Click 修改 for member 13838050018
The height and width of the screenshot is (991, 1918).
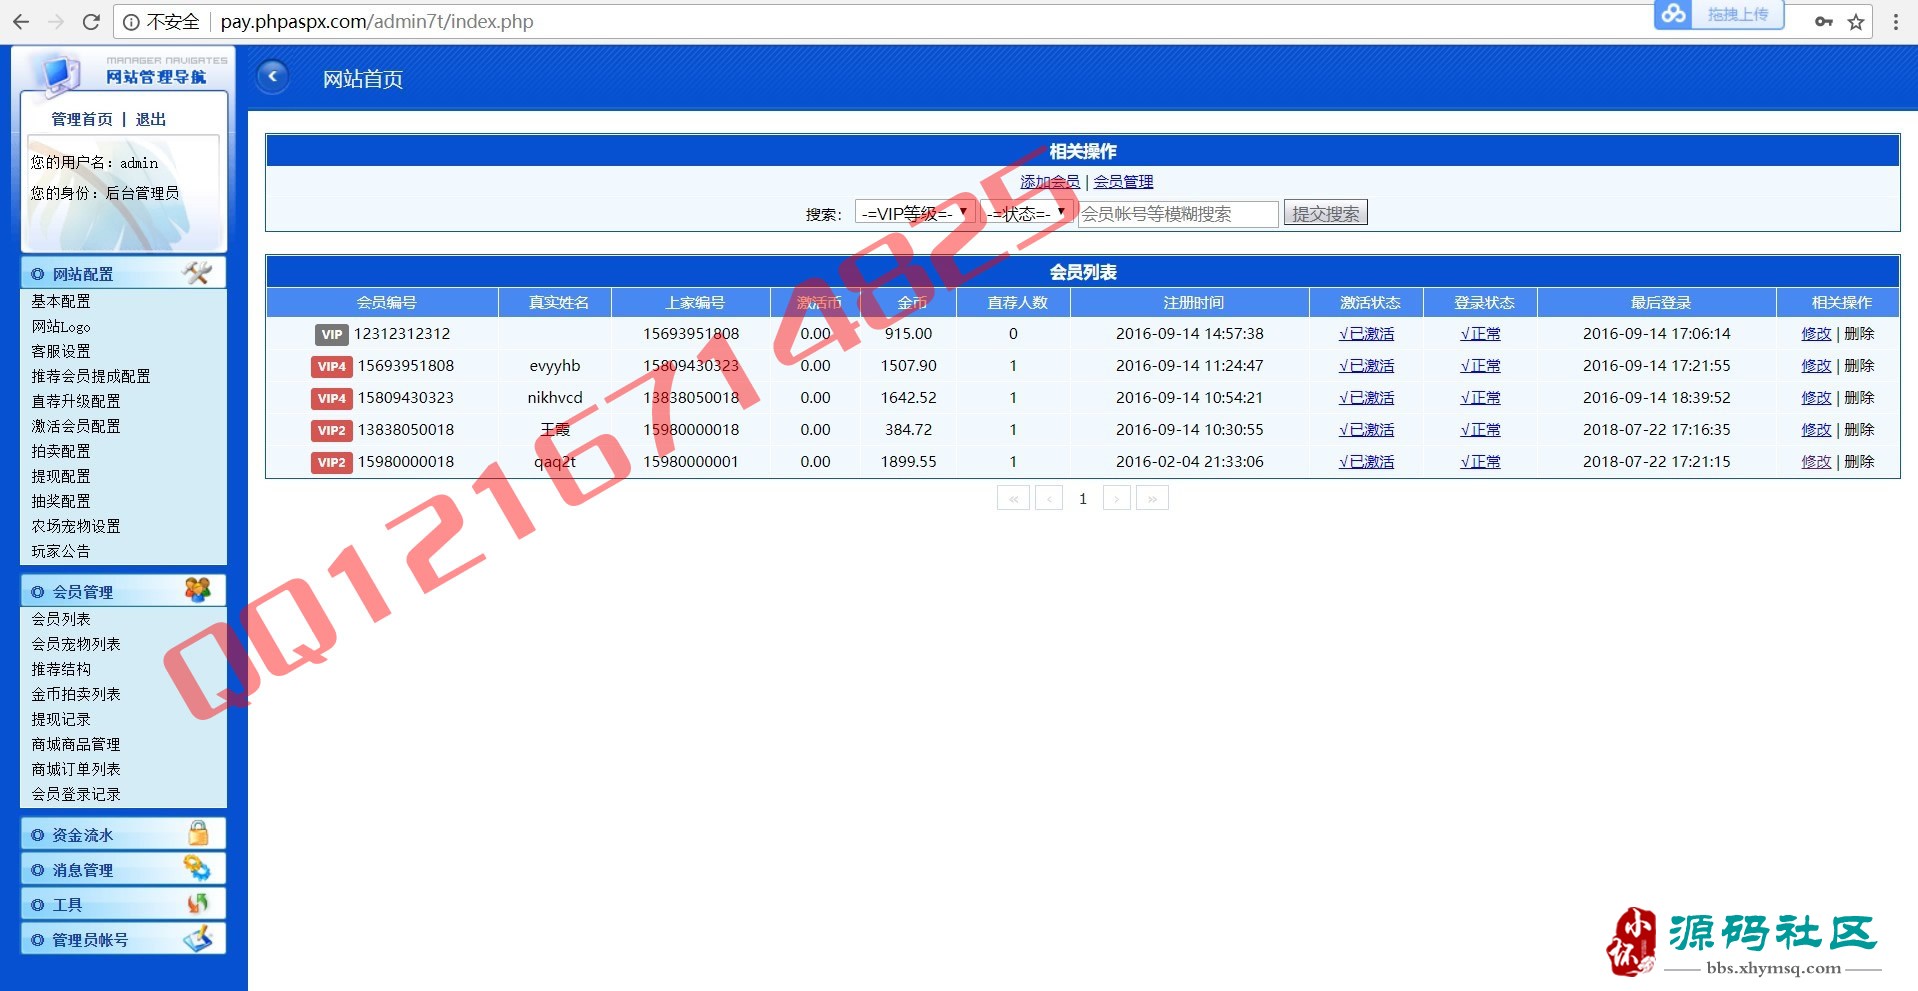coord(1815,430)
